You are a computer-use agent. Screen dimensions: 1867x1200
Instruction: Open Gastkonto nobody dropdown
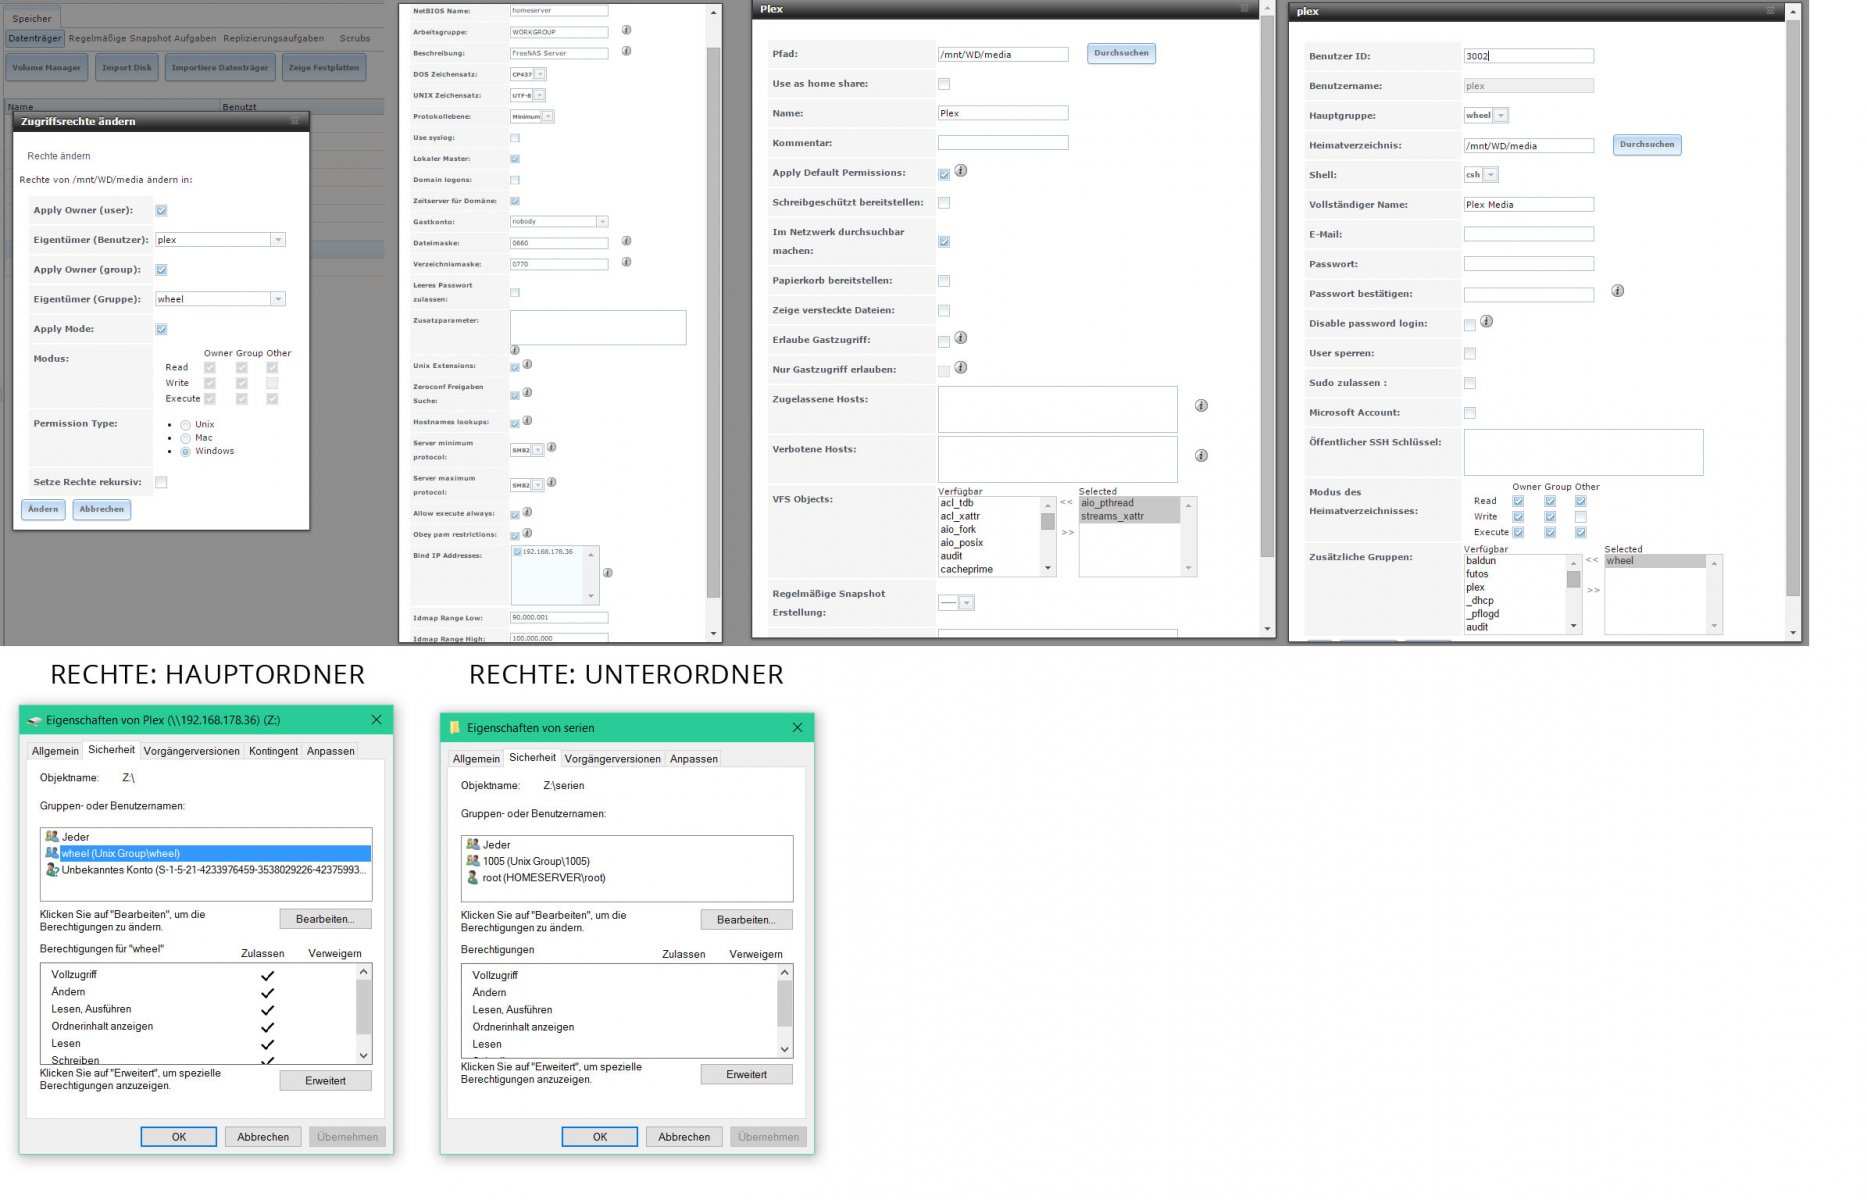[x=602, y=221]
